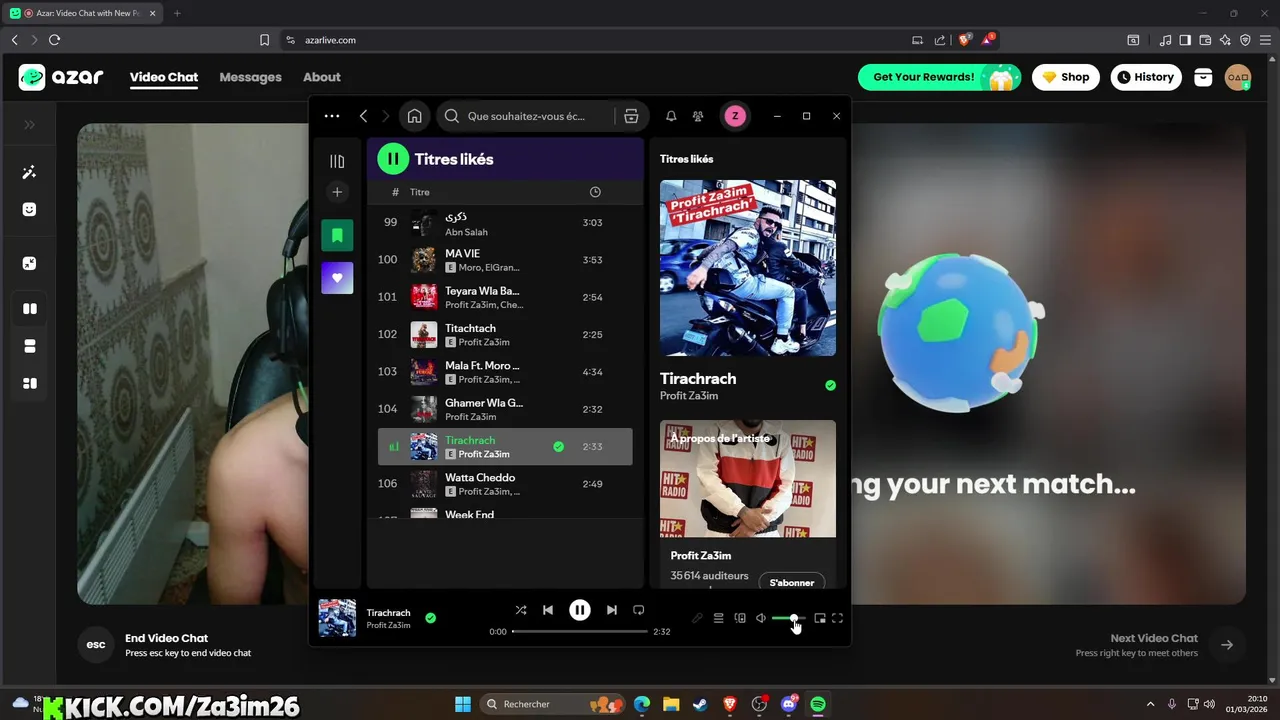Viewport: 1280px width, 720px height.
Task: Pause playback with green Titres likés button
Action: (x=393, y=158)
